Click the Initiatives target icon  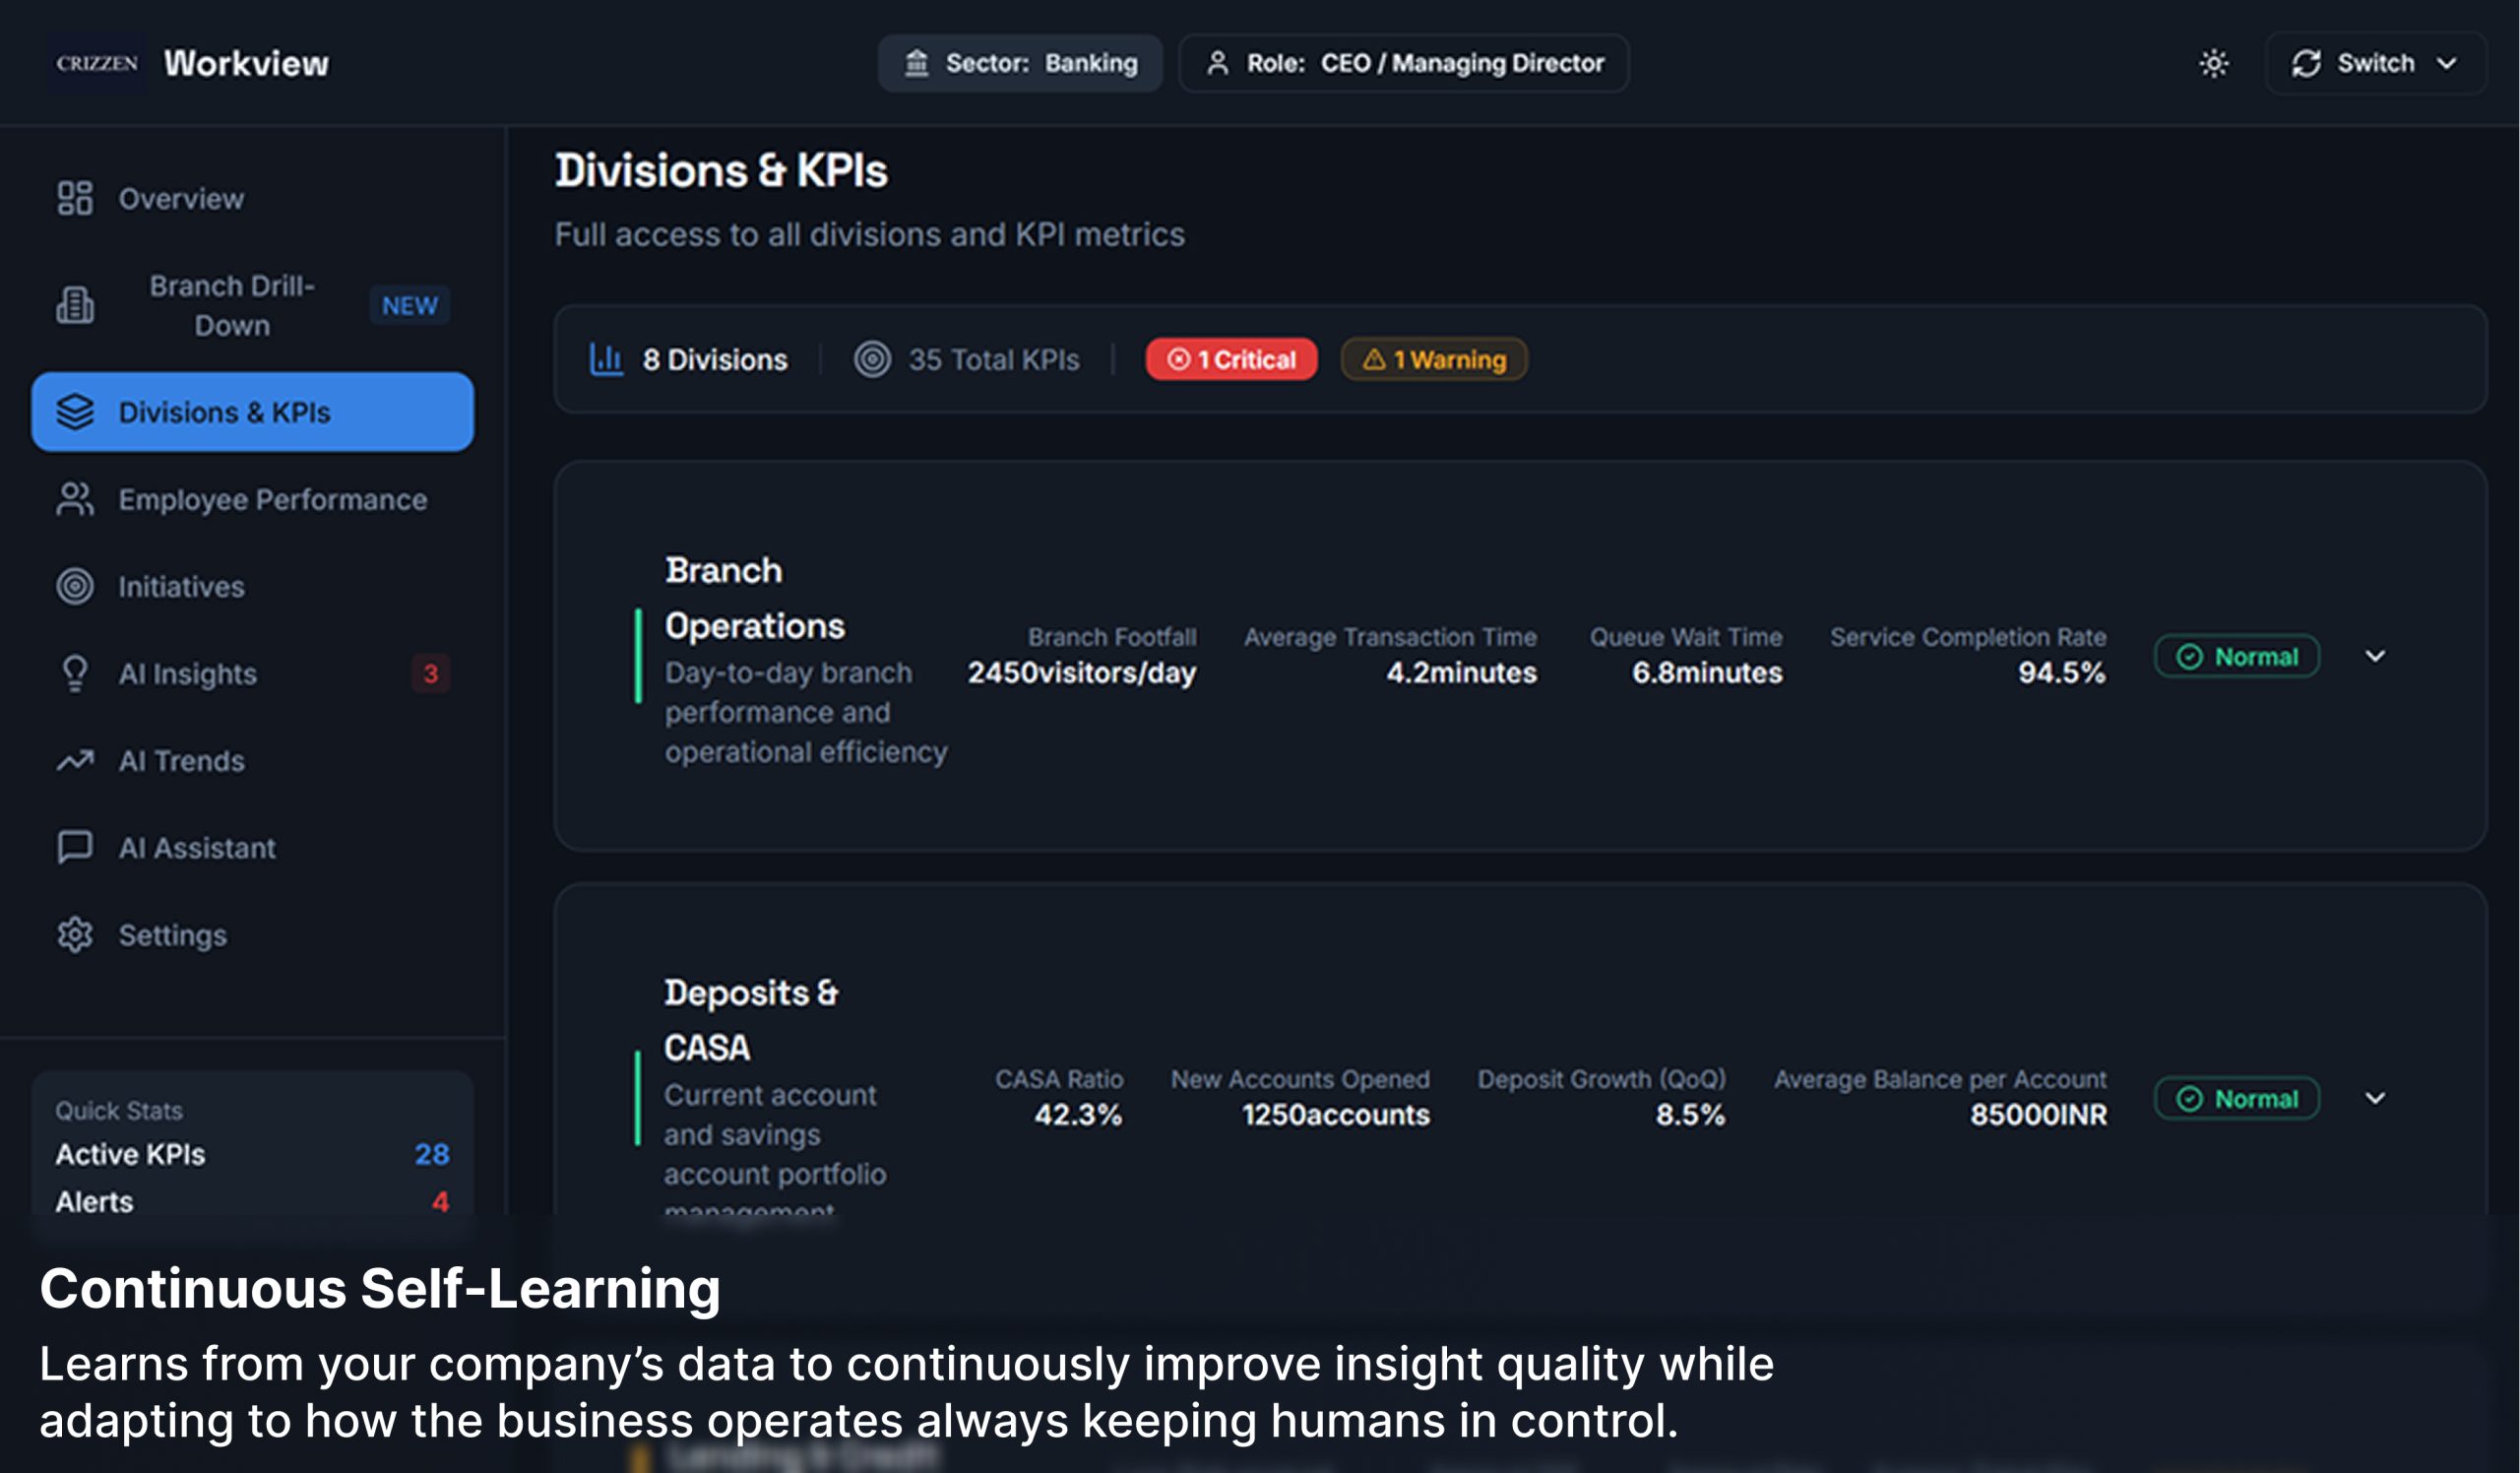click(x=75, y=586)
